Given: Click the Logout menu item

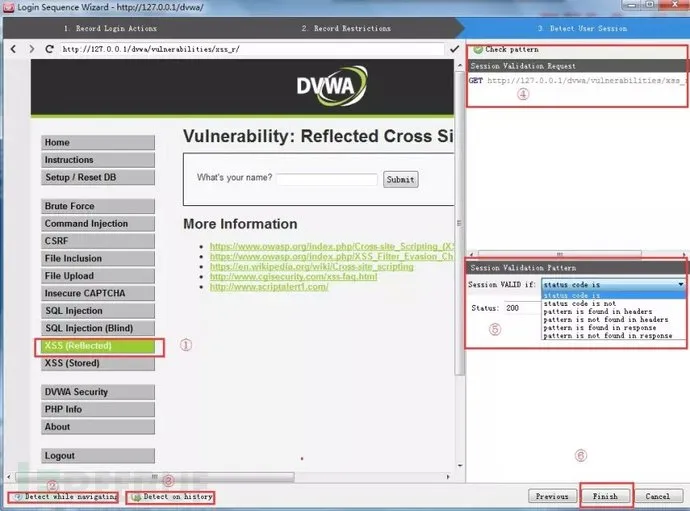Looking at the screenshot, I should pyautogui.click(x=98, y=456).
